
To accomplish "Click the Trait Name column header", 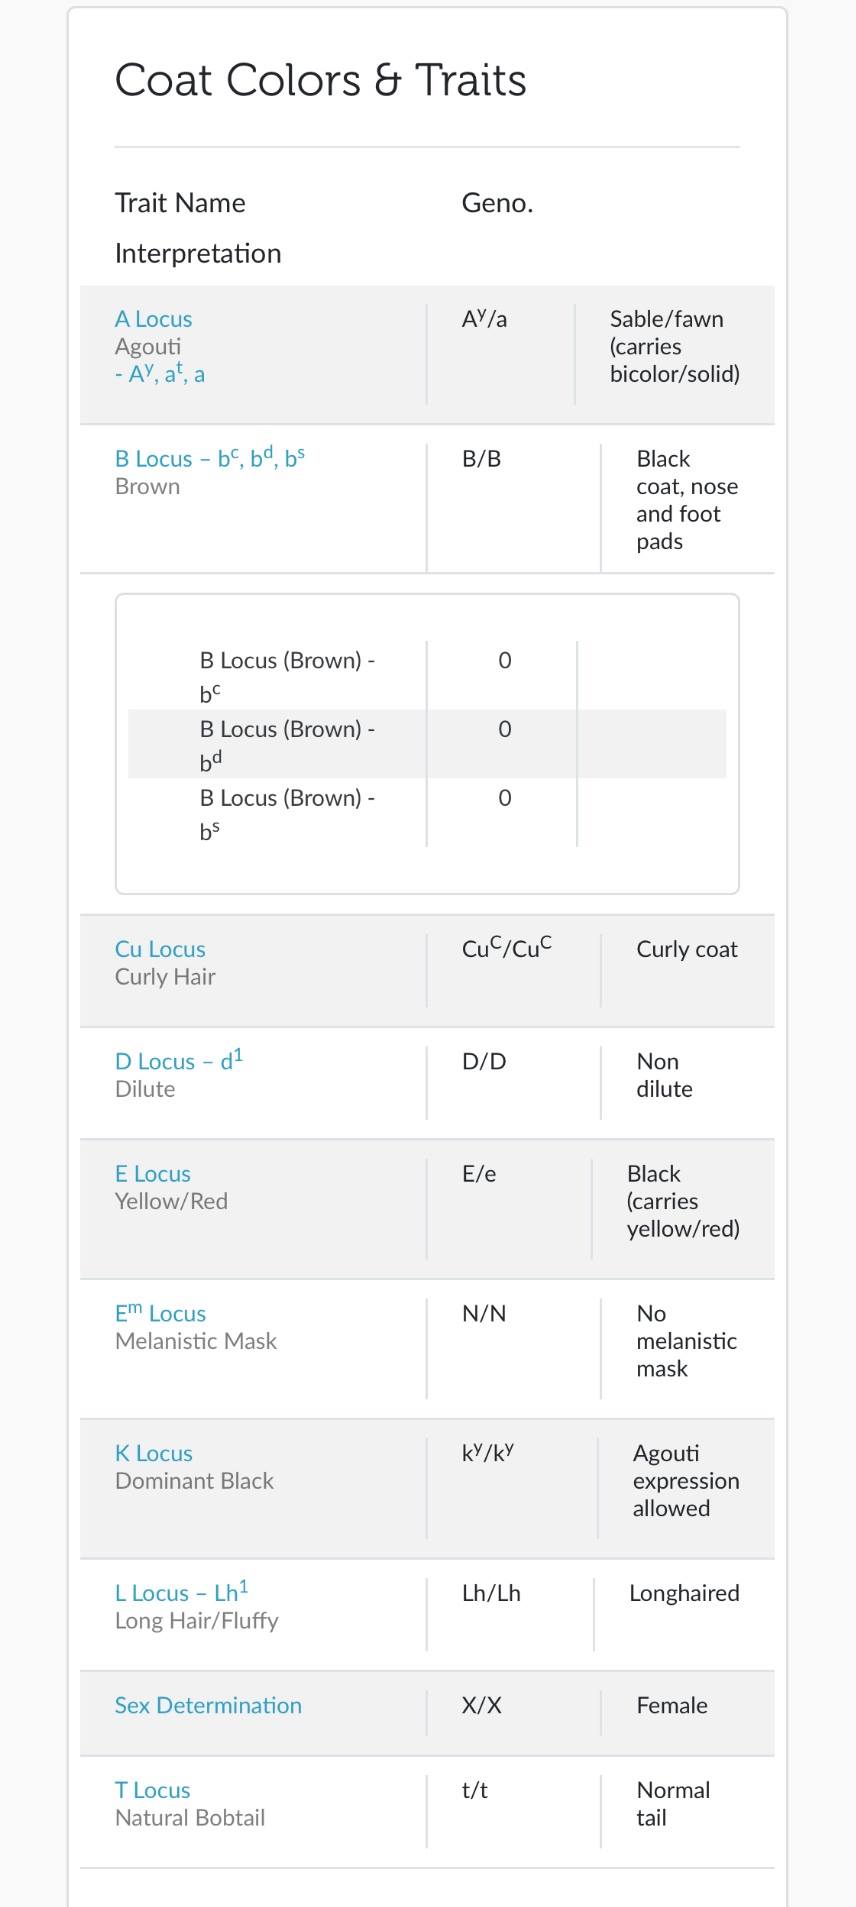I will pos(180,203).
